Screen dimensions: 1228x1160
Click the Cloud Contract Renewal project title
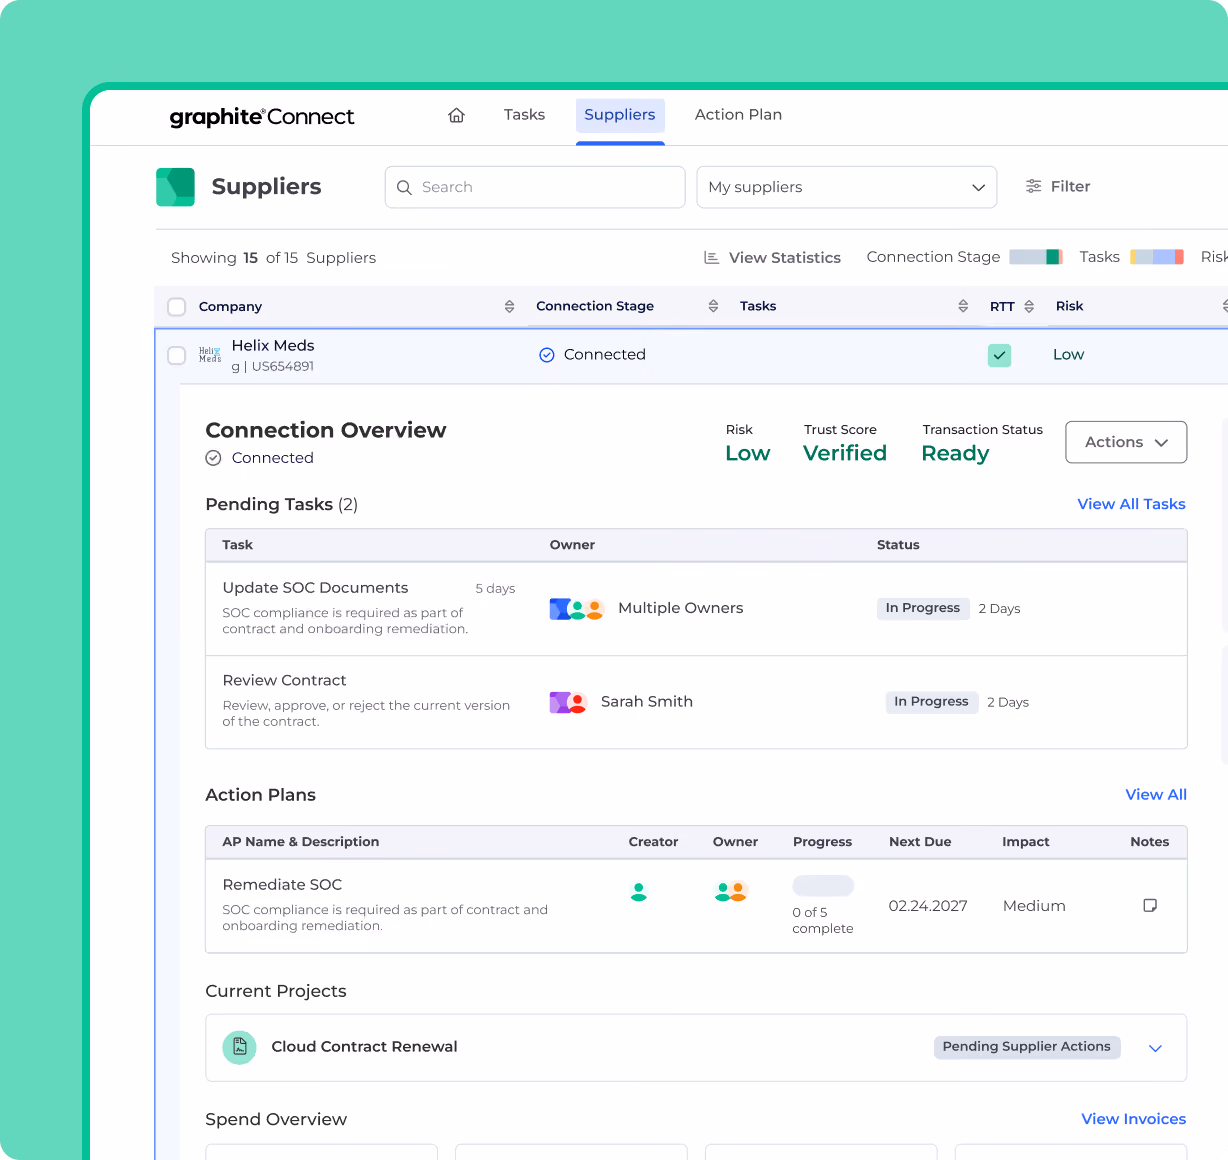click(x=364, y=1047)
